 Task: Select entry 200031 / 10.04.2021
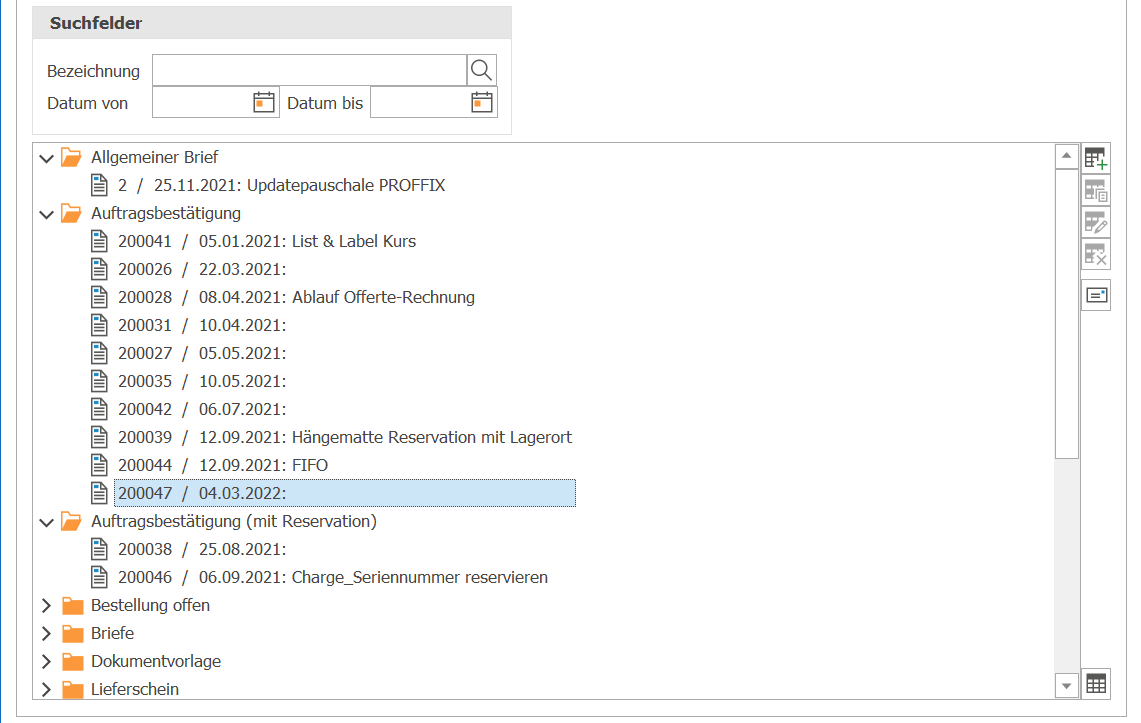pos(202,325)
